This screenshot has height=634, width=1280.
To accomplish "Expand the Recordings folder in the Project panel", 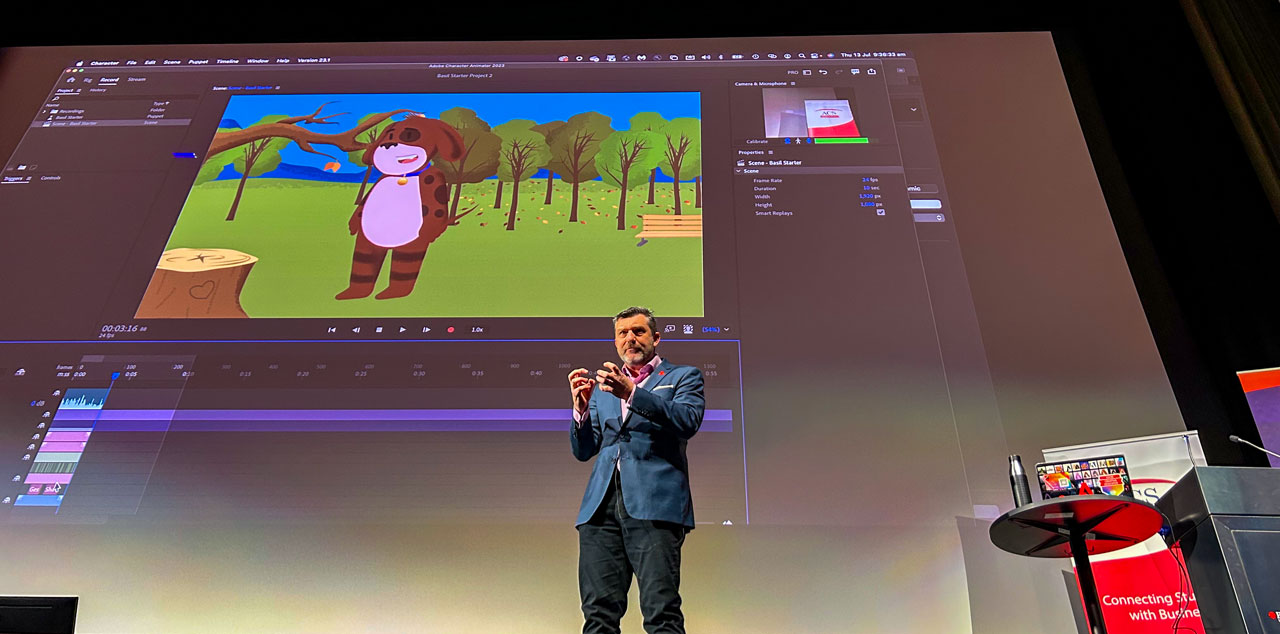I will [44, 111].
